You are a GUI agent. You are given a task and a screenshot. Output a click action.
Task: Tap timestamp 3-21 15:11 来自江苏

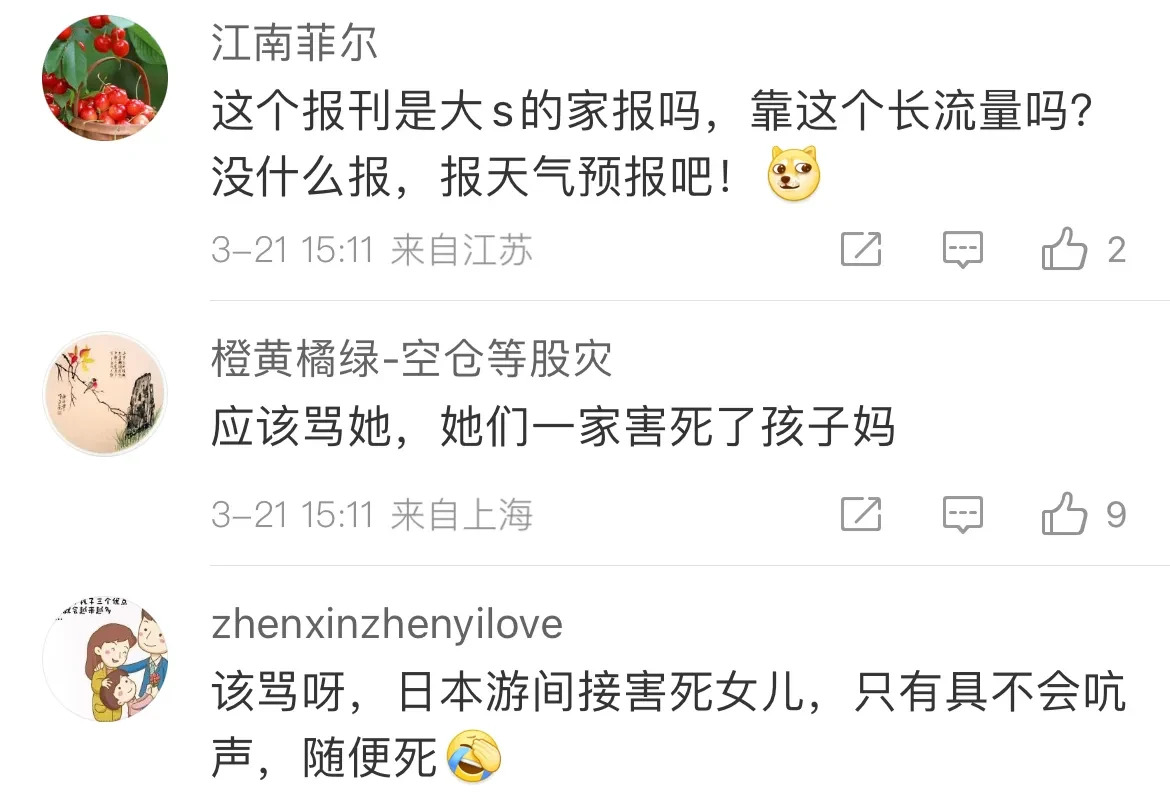click(372, 249)
